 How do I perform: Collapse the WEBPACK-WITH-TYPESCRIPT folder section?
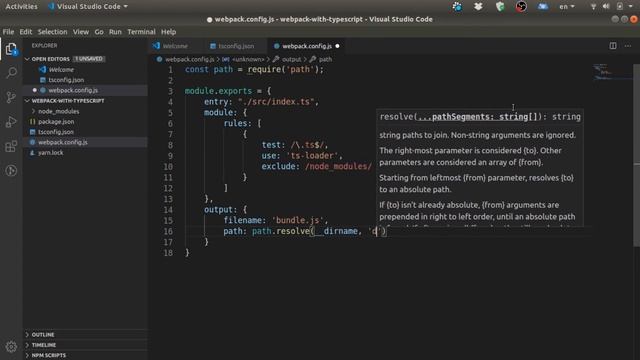(27, 101)
